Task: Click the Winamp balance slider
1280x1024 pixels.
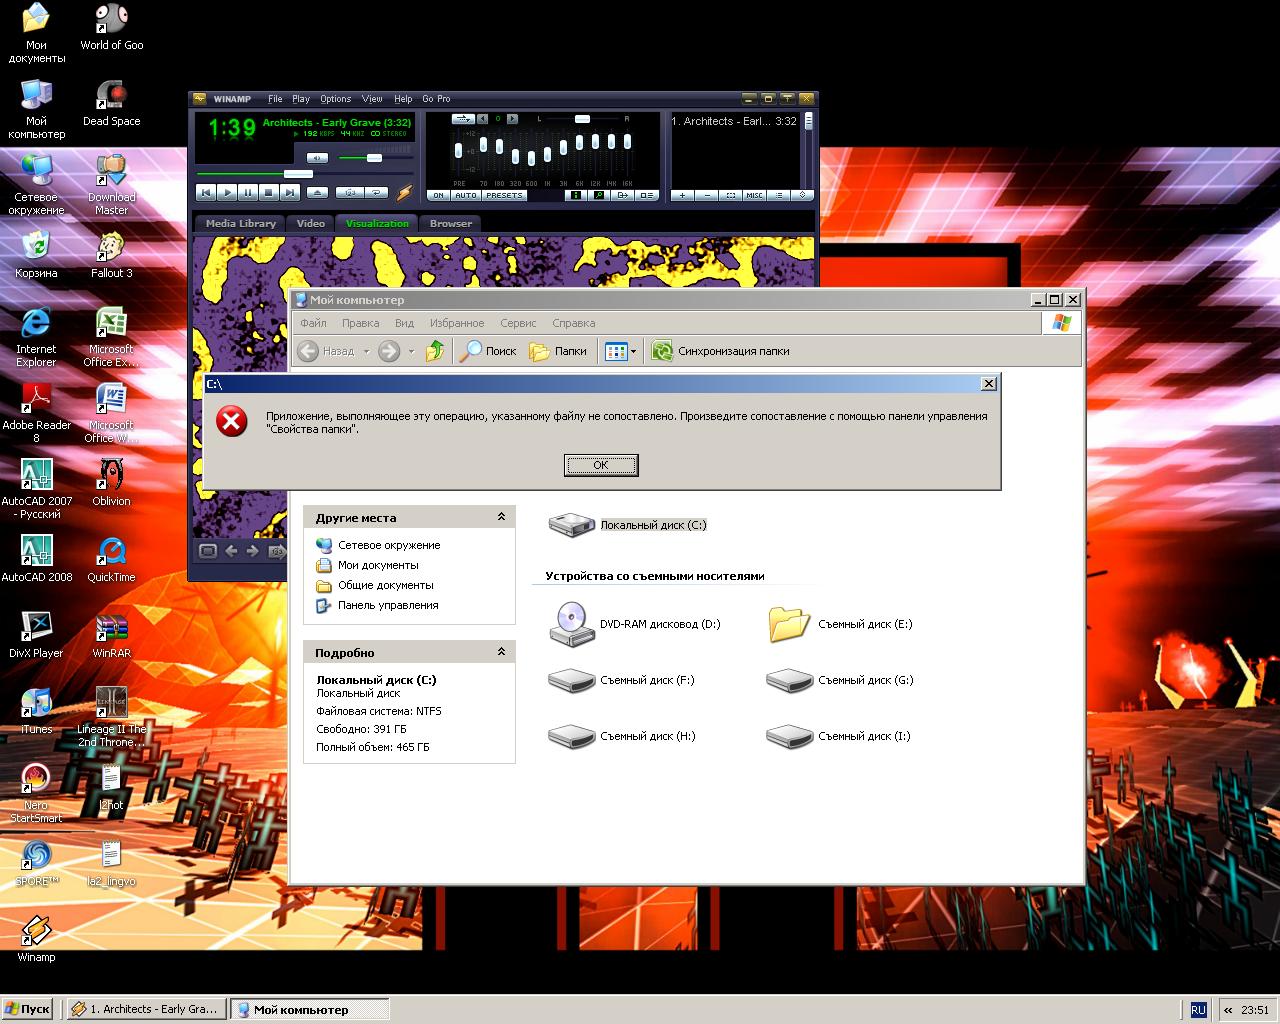Action: point(583,119)
